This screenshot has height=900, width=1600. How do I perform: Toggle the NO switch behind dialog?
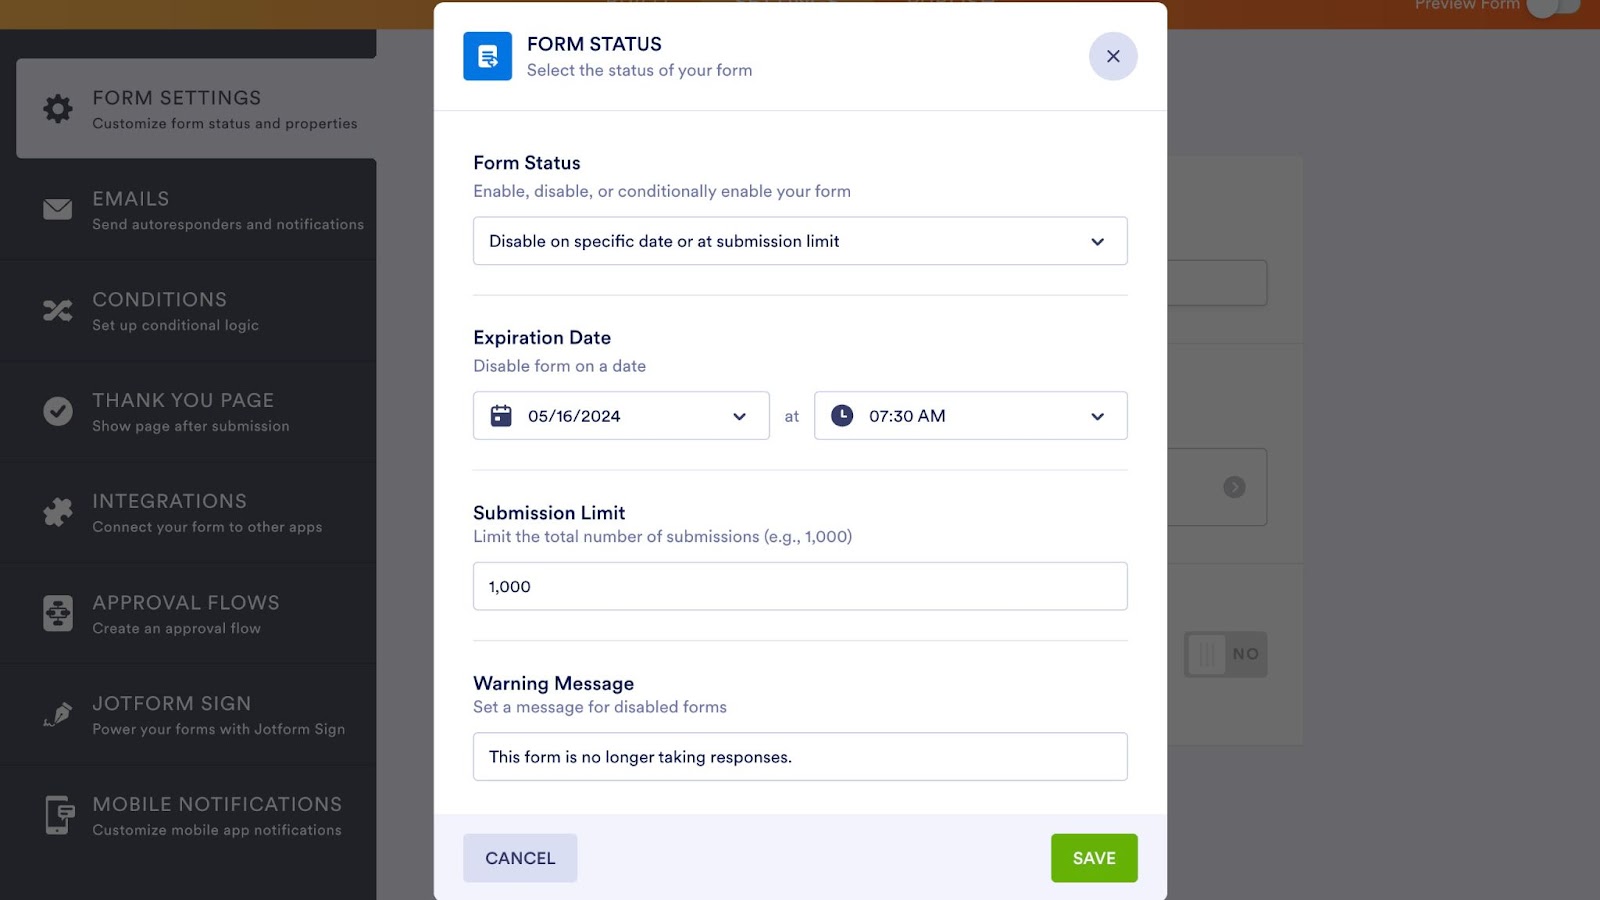(1225, 654)
